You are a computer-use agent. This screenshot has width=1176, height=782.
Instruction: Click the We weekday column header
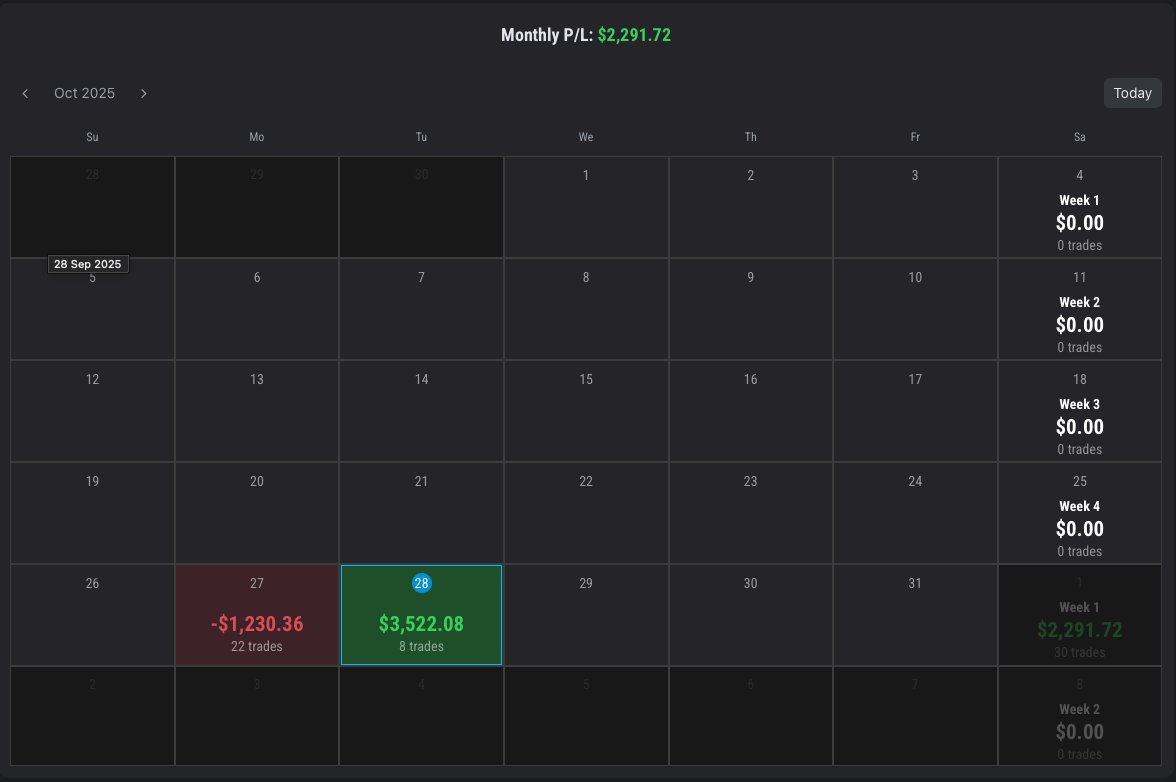coord(586,137)
